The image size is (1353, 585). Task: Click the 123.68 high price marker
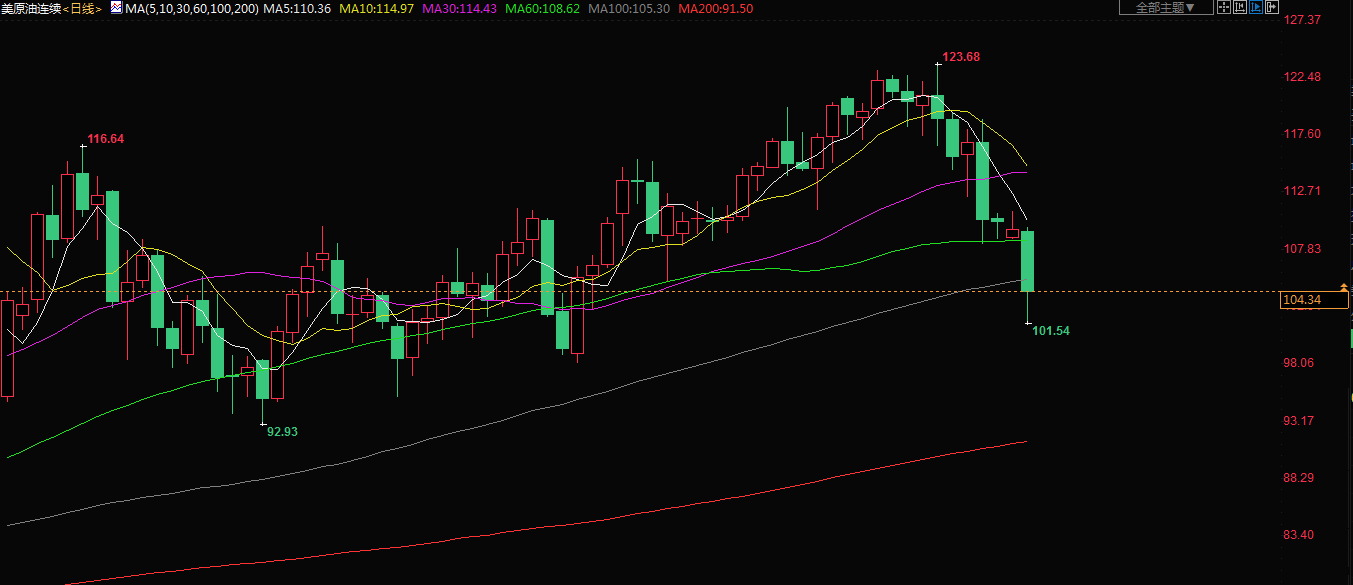pyautogui.click(x=961, y=57)
